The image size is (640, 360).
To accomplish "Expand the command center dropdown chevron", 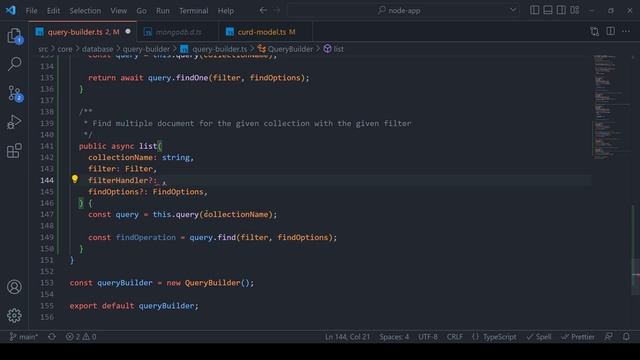I will coord(513,10).
